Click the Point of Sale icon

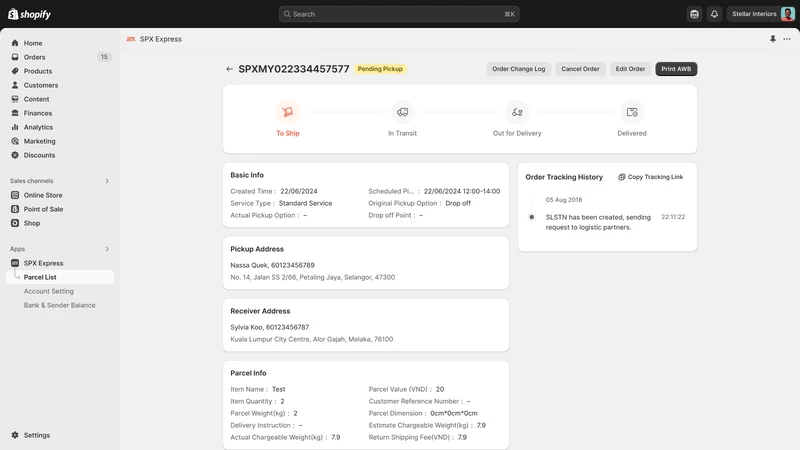[15, 209]
